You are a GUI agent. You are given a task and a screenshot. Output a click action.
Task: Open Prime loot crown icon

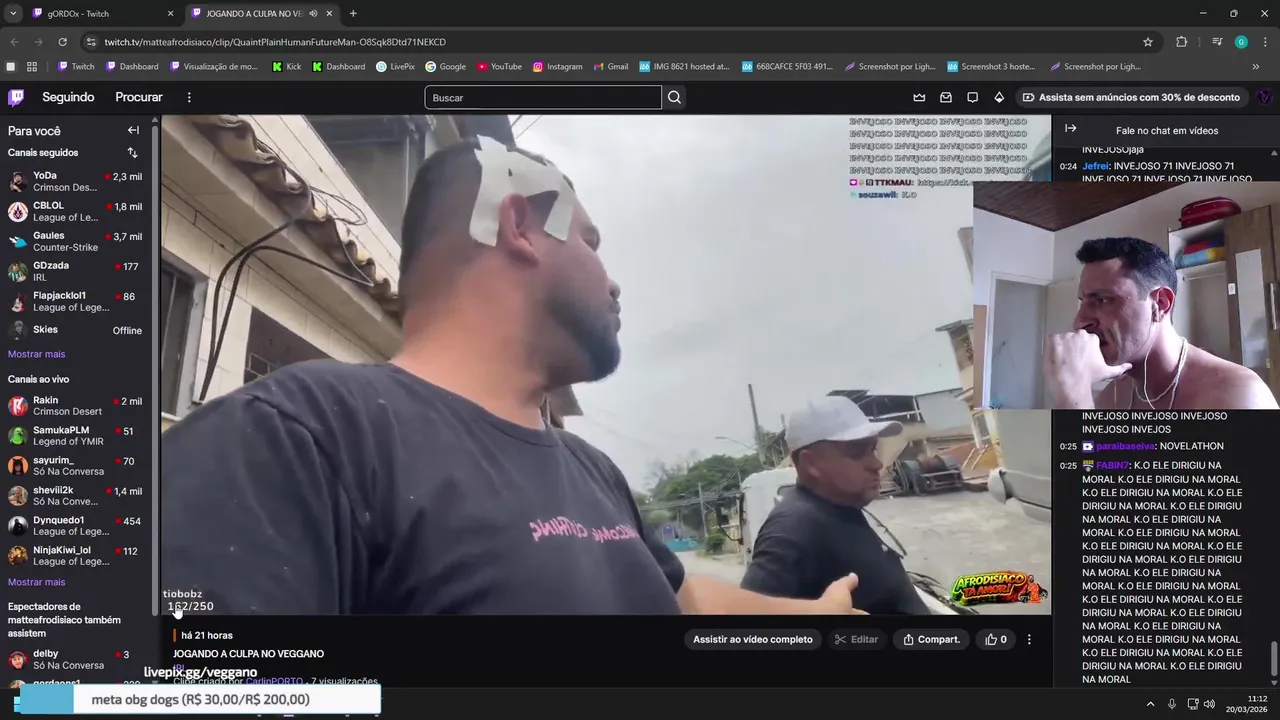(919, 97)
